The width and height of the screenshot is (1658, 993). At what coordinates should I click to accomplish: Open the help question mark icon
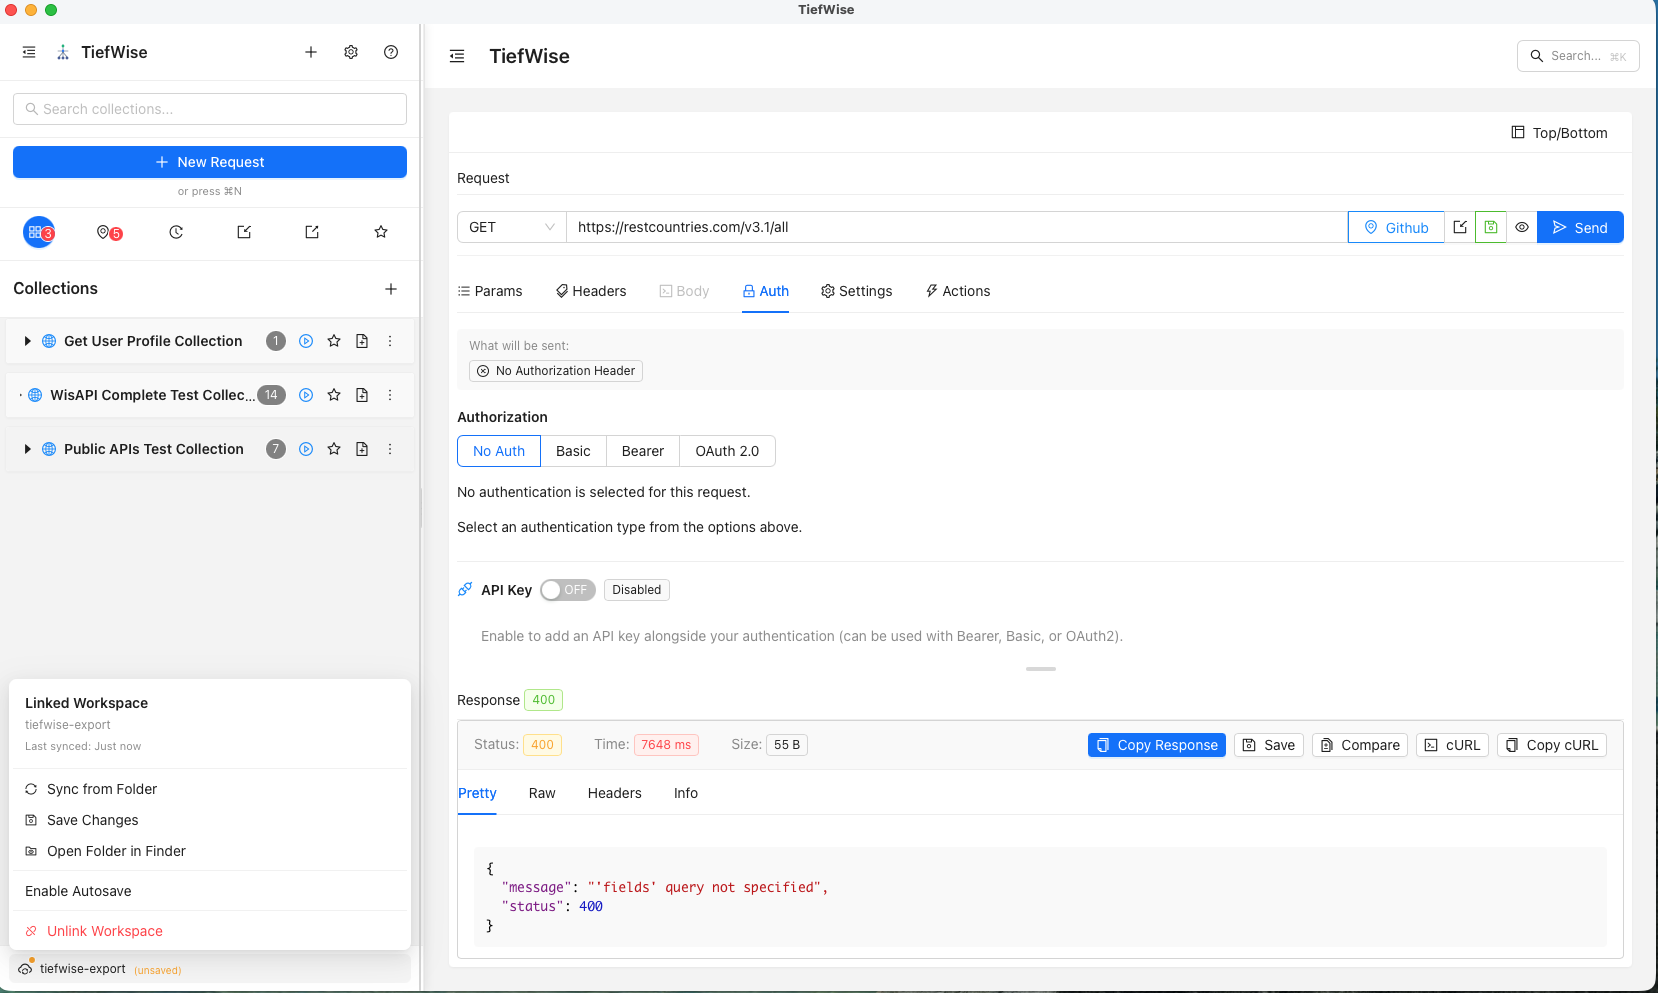click(391, 52)
